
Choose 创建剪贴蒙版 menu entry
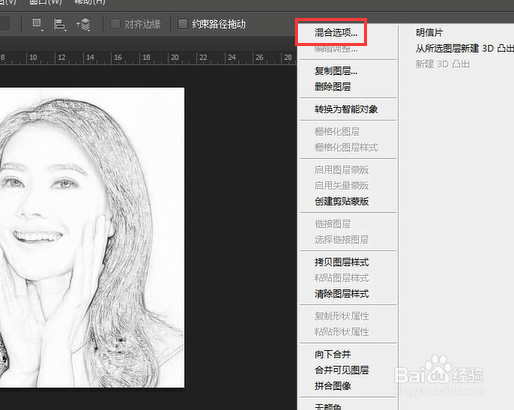coord(341,201)
